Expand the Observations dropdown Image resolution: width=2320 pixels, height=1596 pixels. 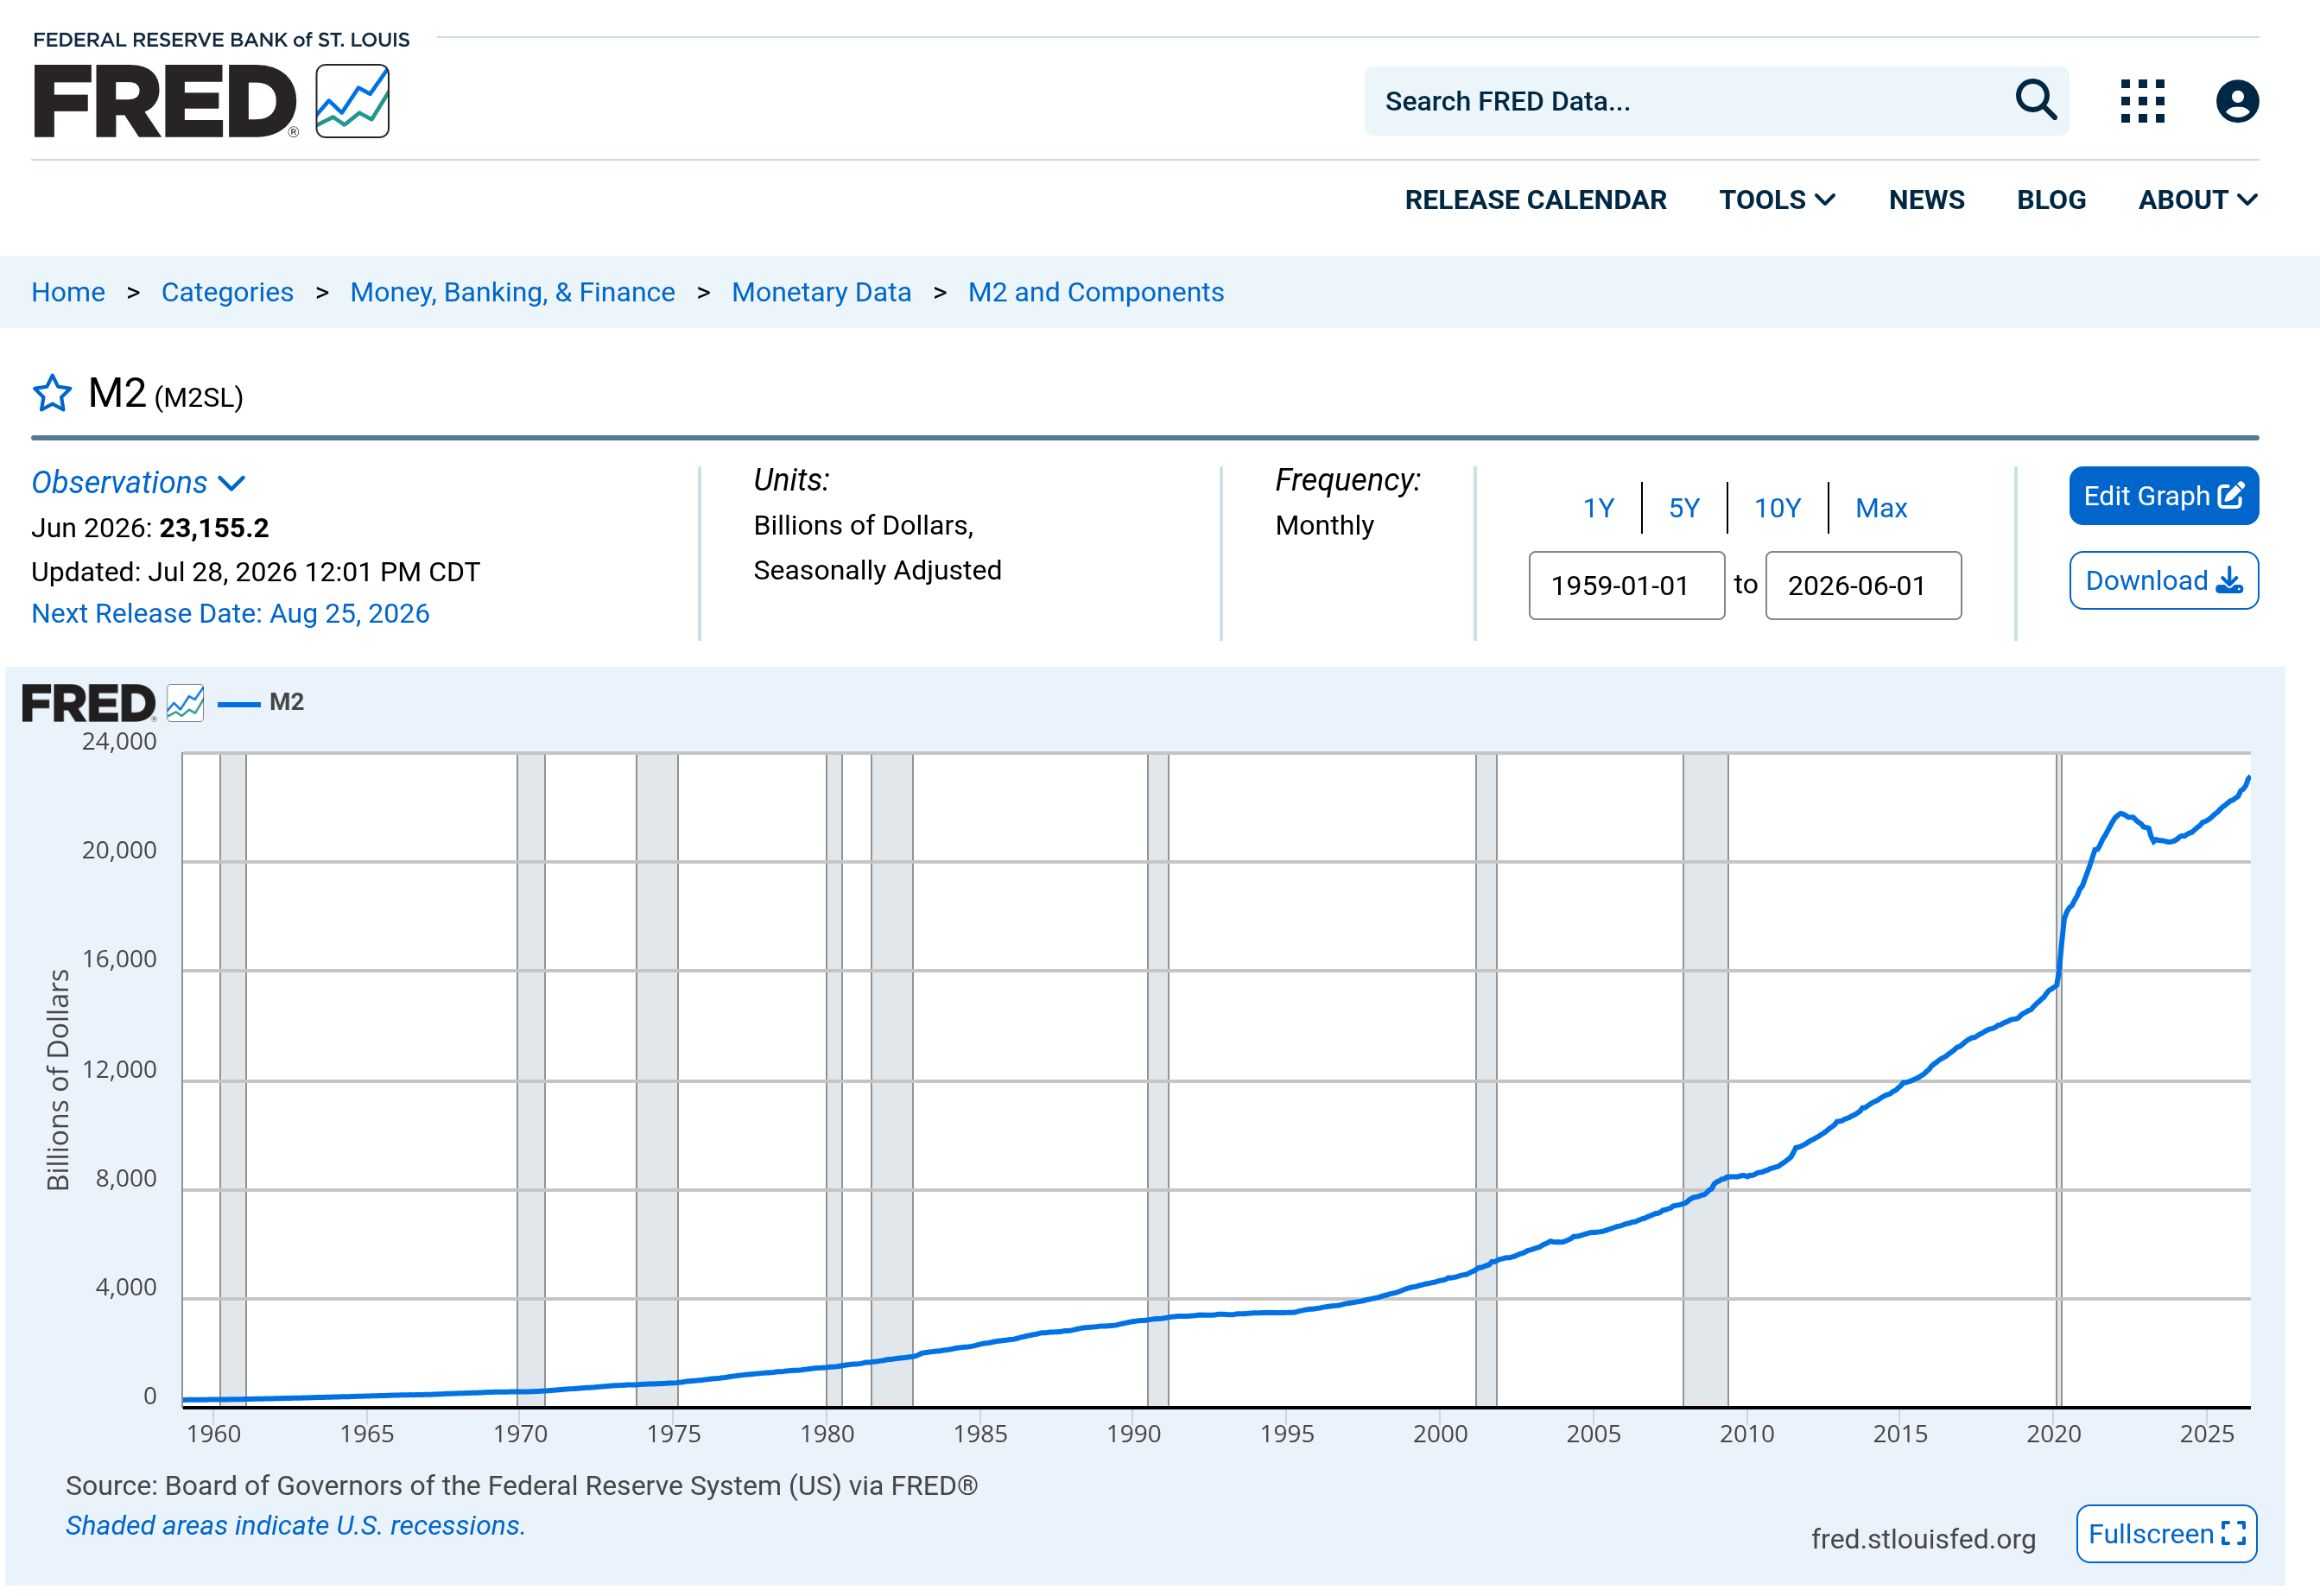pos(138,482)
